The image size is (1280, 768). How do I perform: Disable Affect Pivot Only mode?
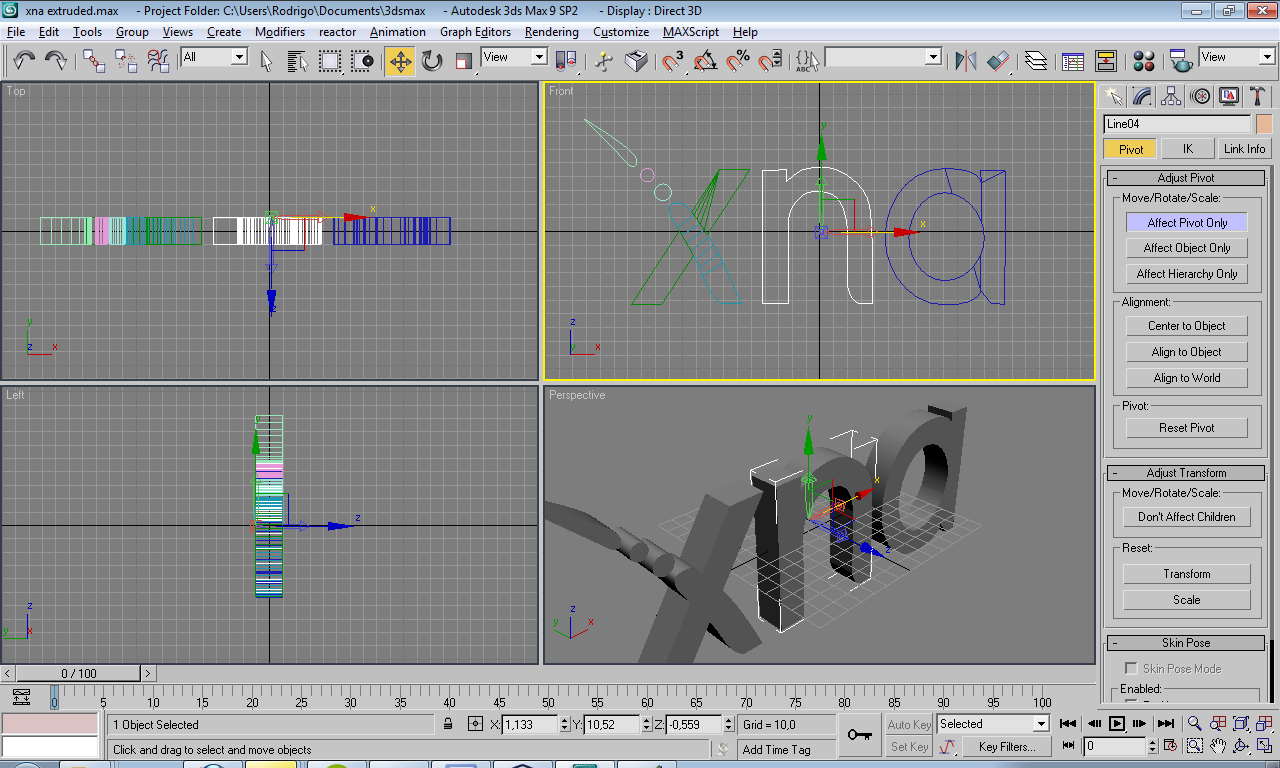pos(1187,222)
